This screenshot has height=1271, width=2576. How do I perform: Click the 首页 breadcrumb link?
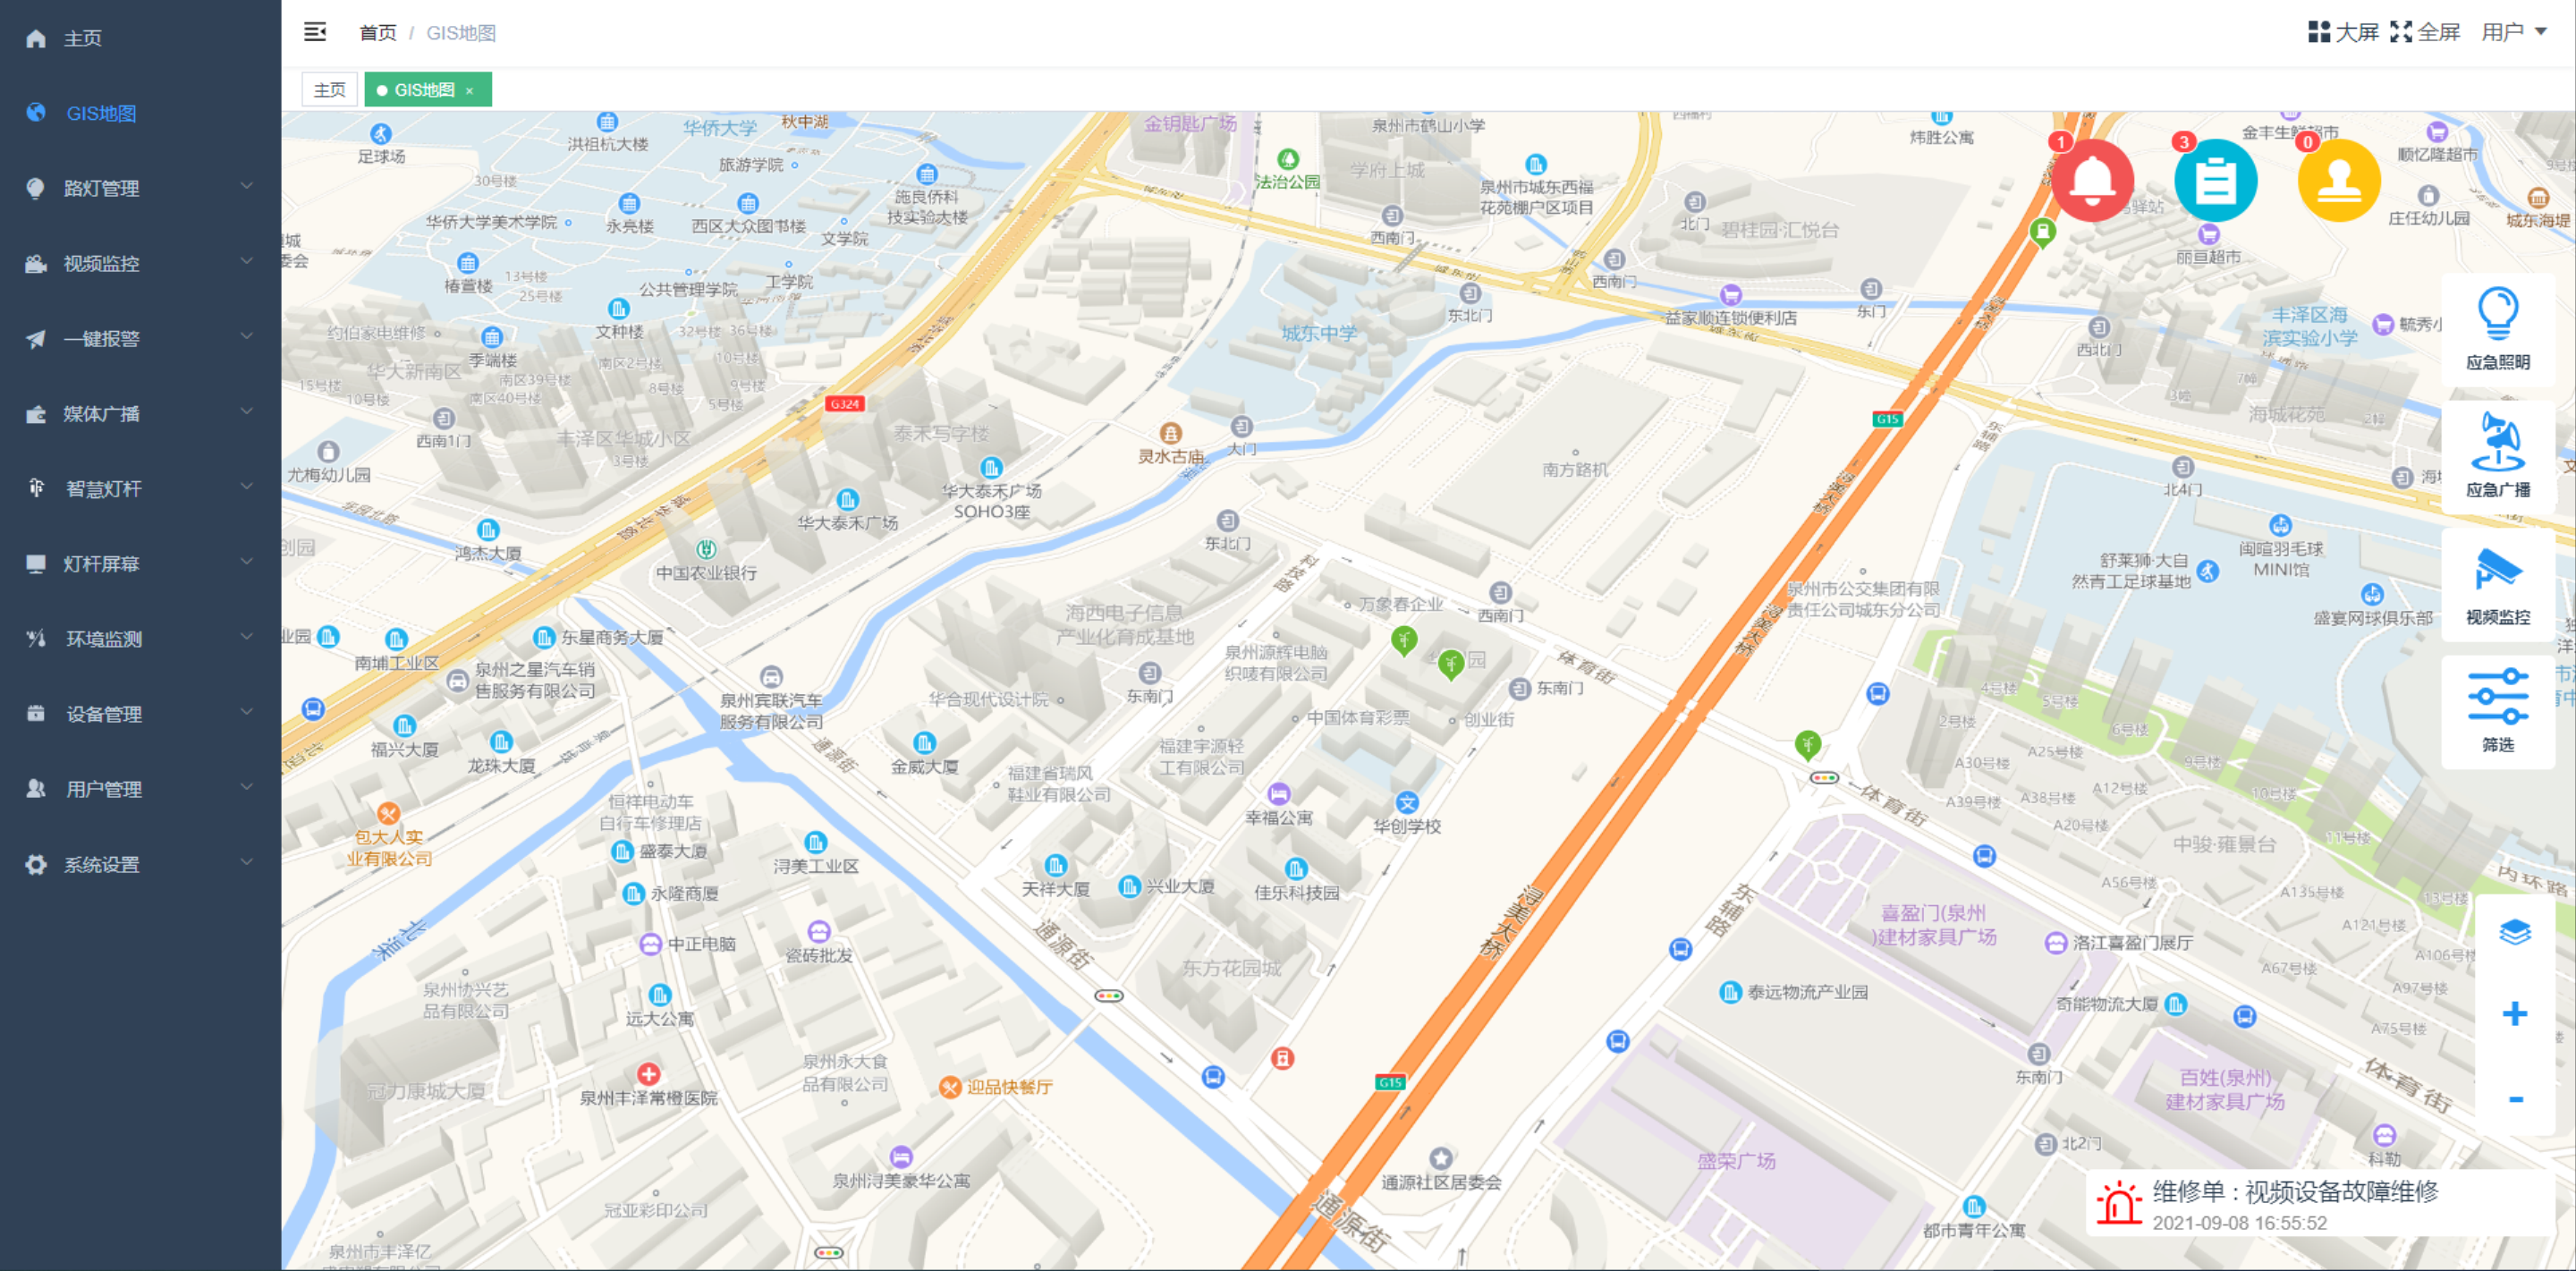[x=377, y=33]
